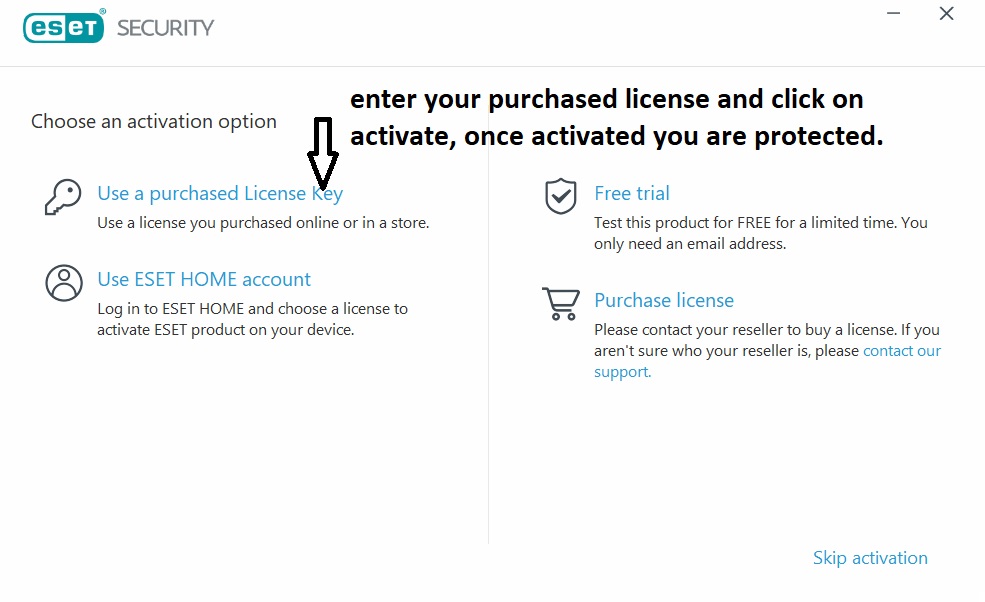The height and width of the screenshot is (602, 985).
Task: Click the 'Choose an activation option' heading
Action: click(x=154, y=122)
